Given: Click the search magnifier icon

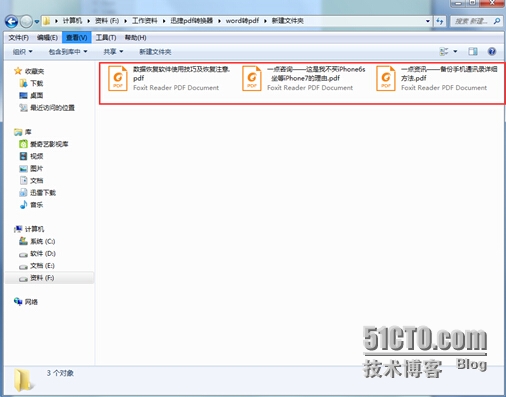Looking at the screenshot, I should (497, 21).
